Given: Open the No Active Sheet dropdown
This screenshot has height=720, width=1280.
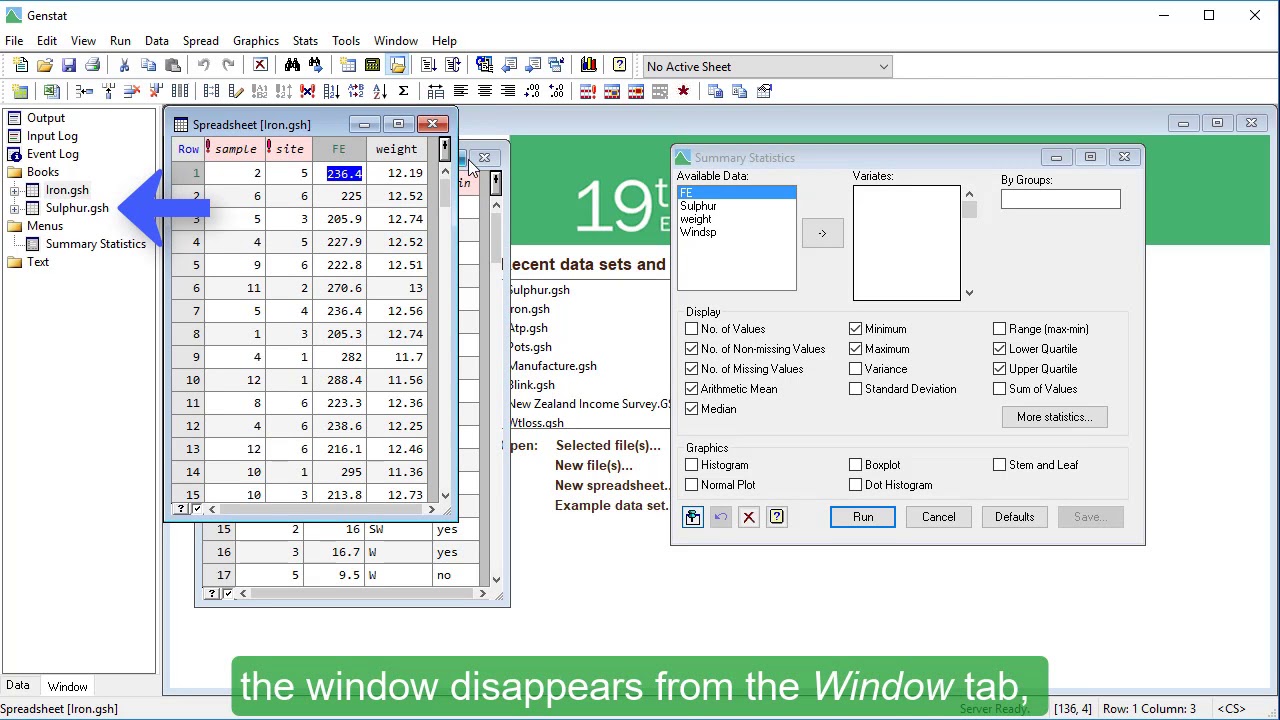Looking at the screenshot, I should click(x=766, y=67).
